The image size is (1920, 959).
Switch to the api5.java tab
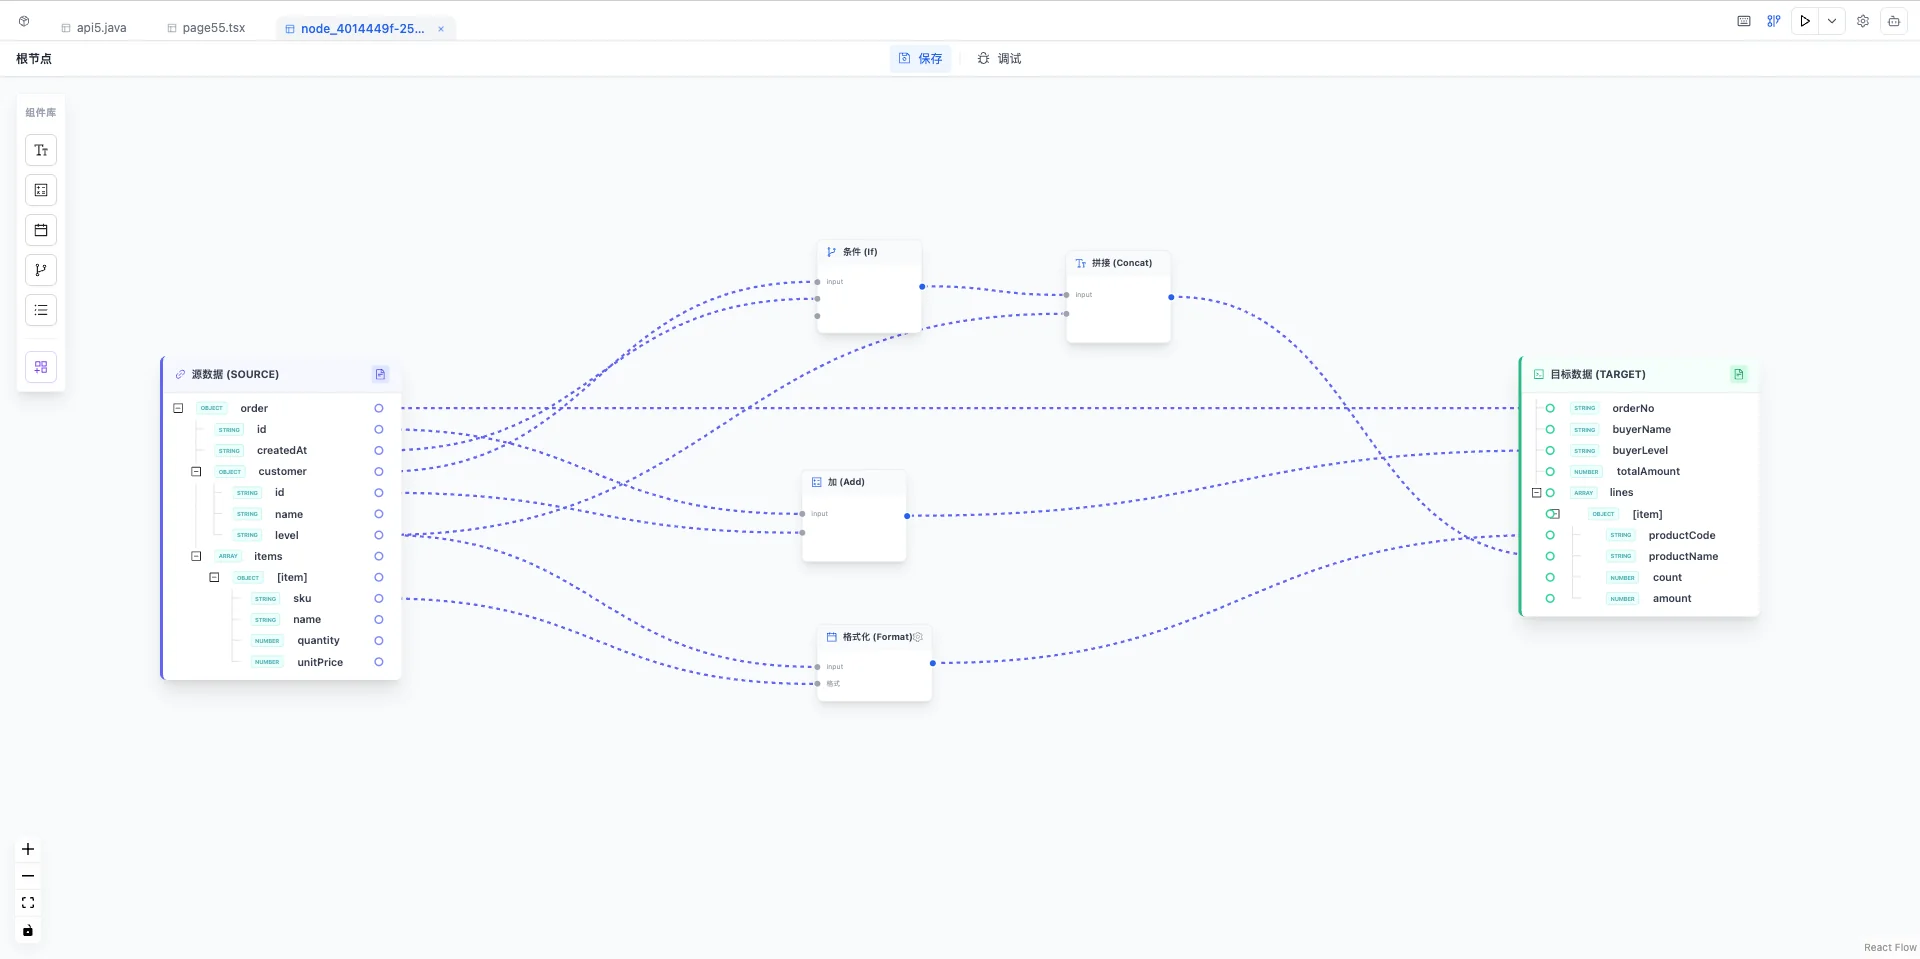tap(94, 28)
